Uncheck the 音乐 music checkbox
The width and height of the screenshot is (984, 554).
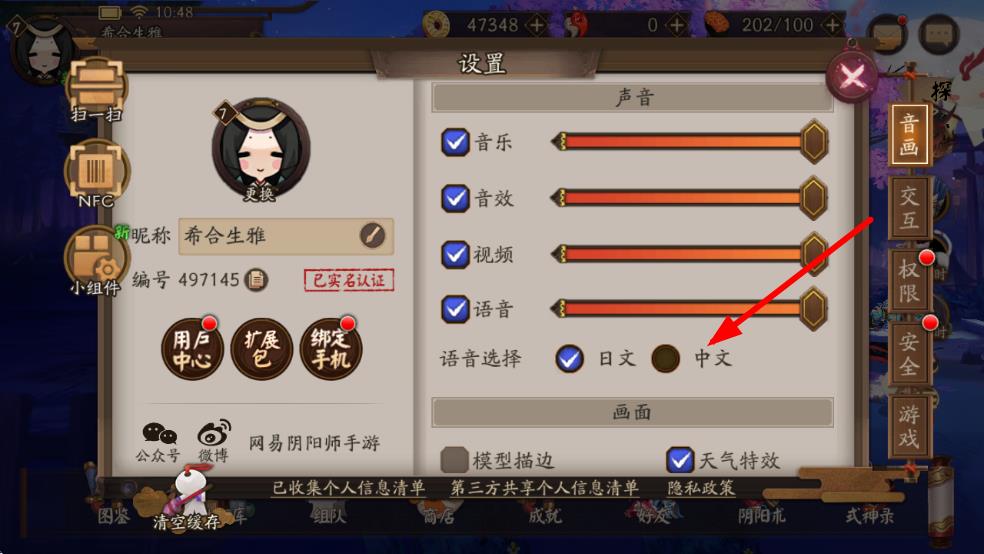455,142
